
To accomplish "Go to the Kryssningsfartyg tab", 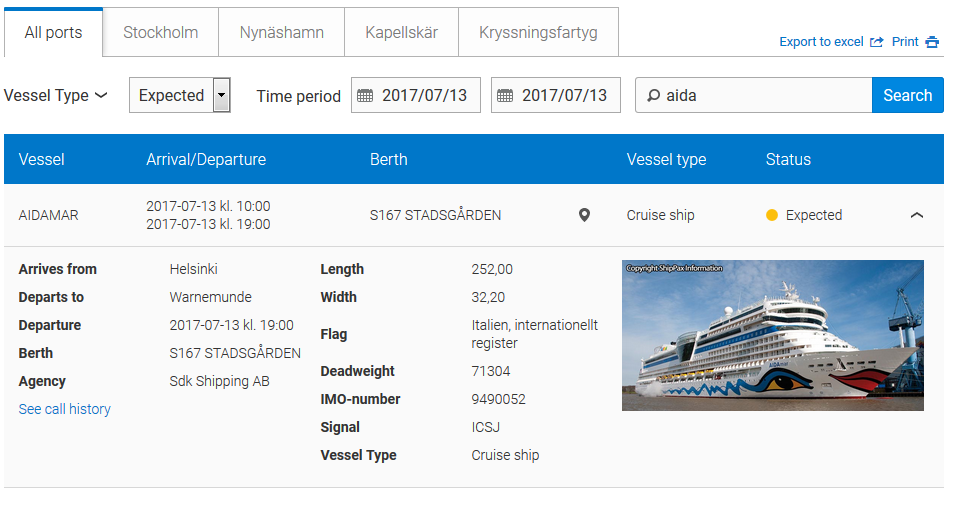I will coord(538,33).
